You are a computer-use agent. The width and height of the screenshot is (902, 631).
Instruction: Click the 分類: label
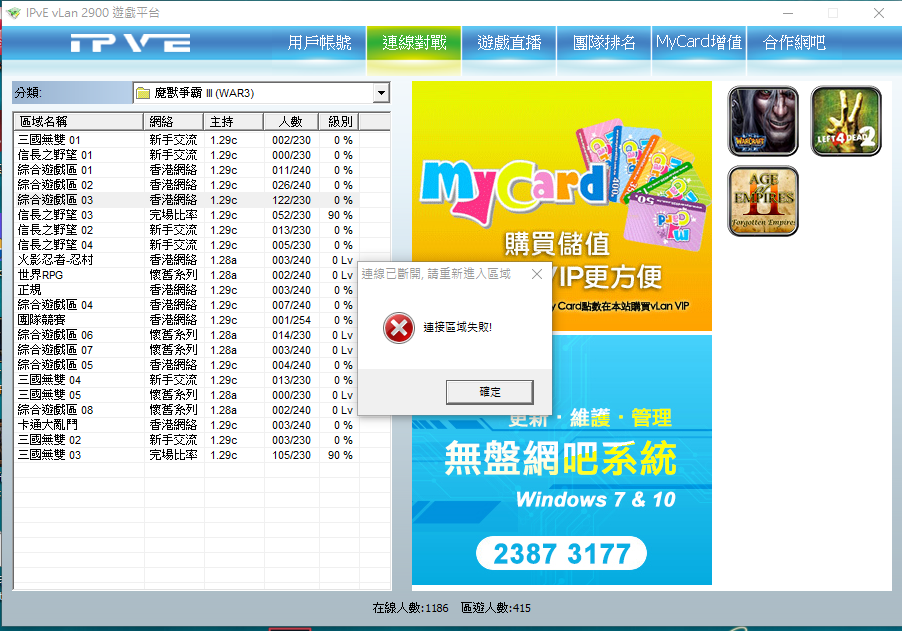tap(28, 93)
